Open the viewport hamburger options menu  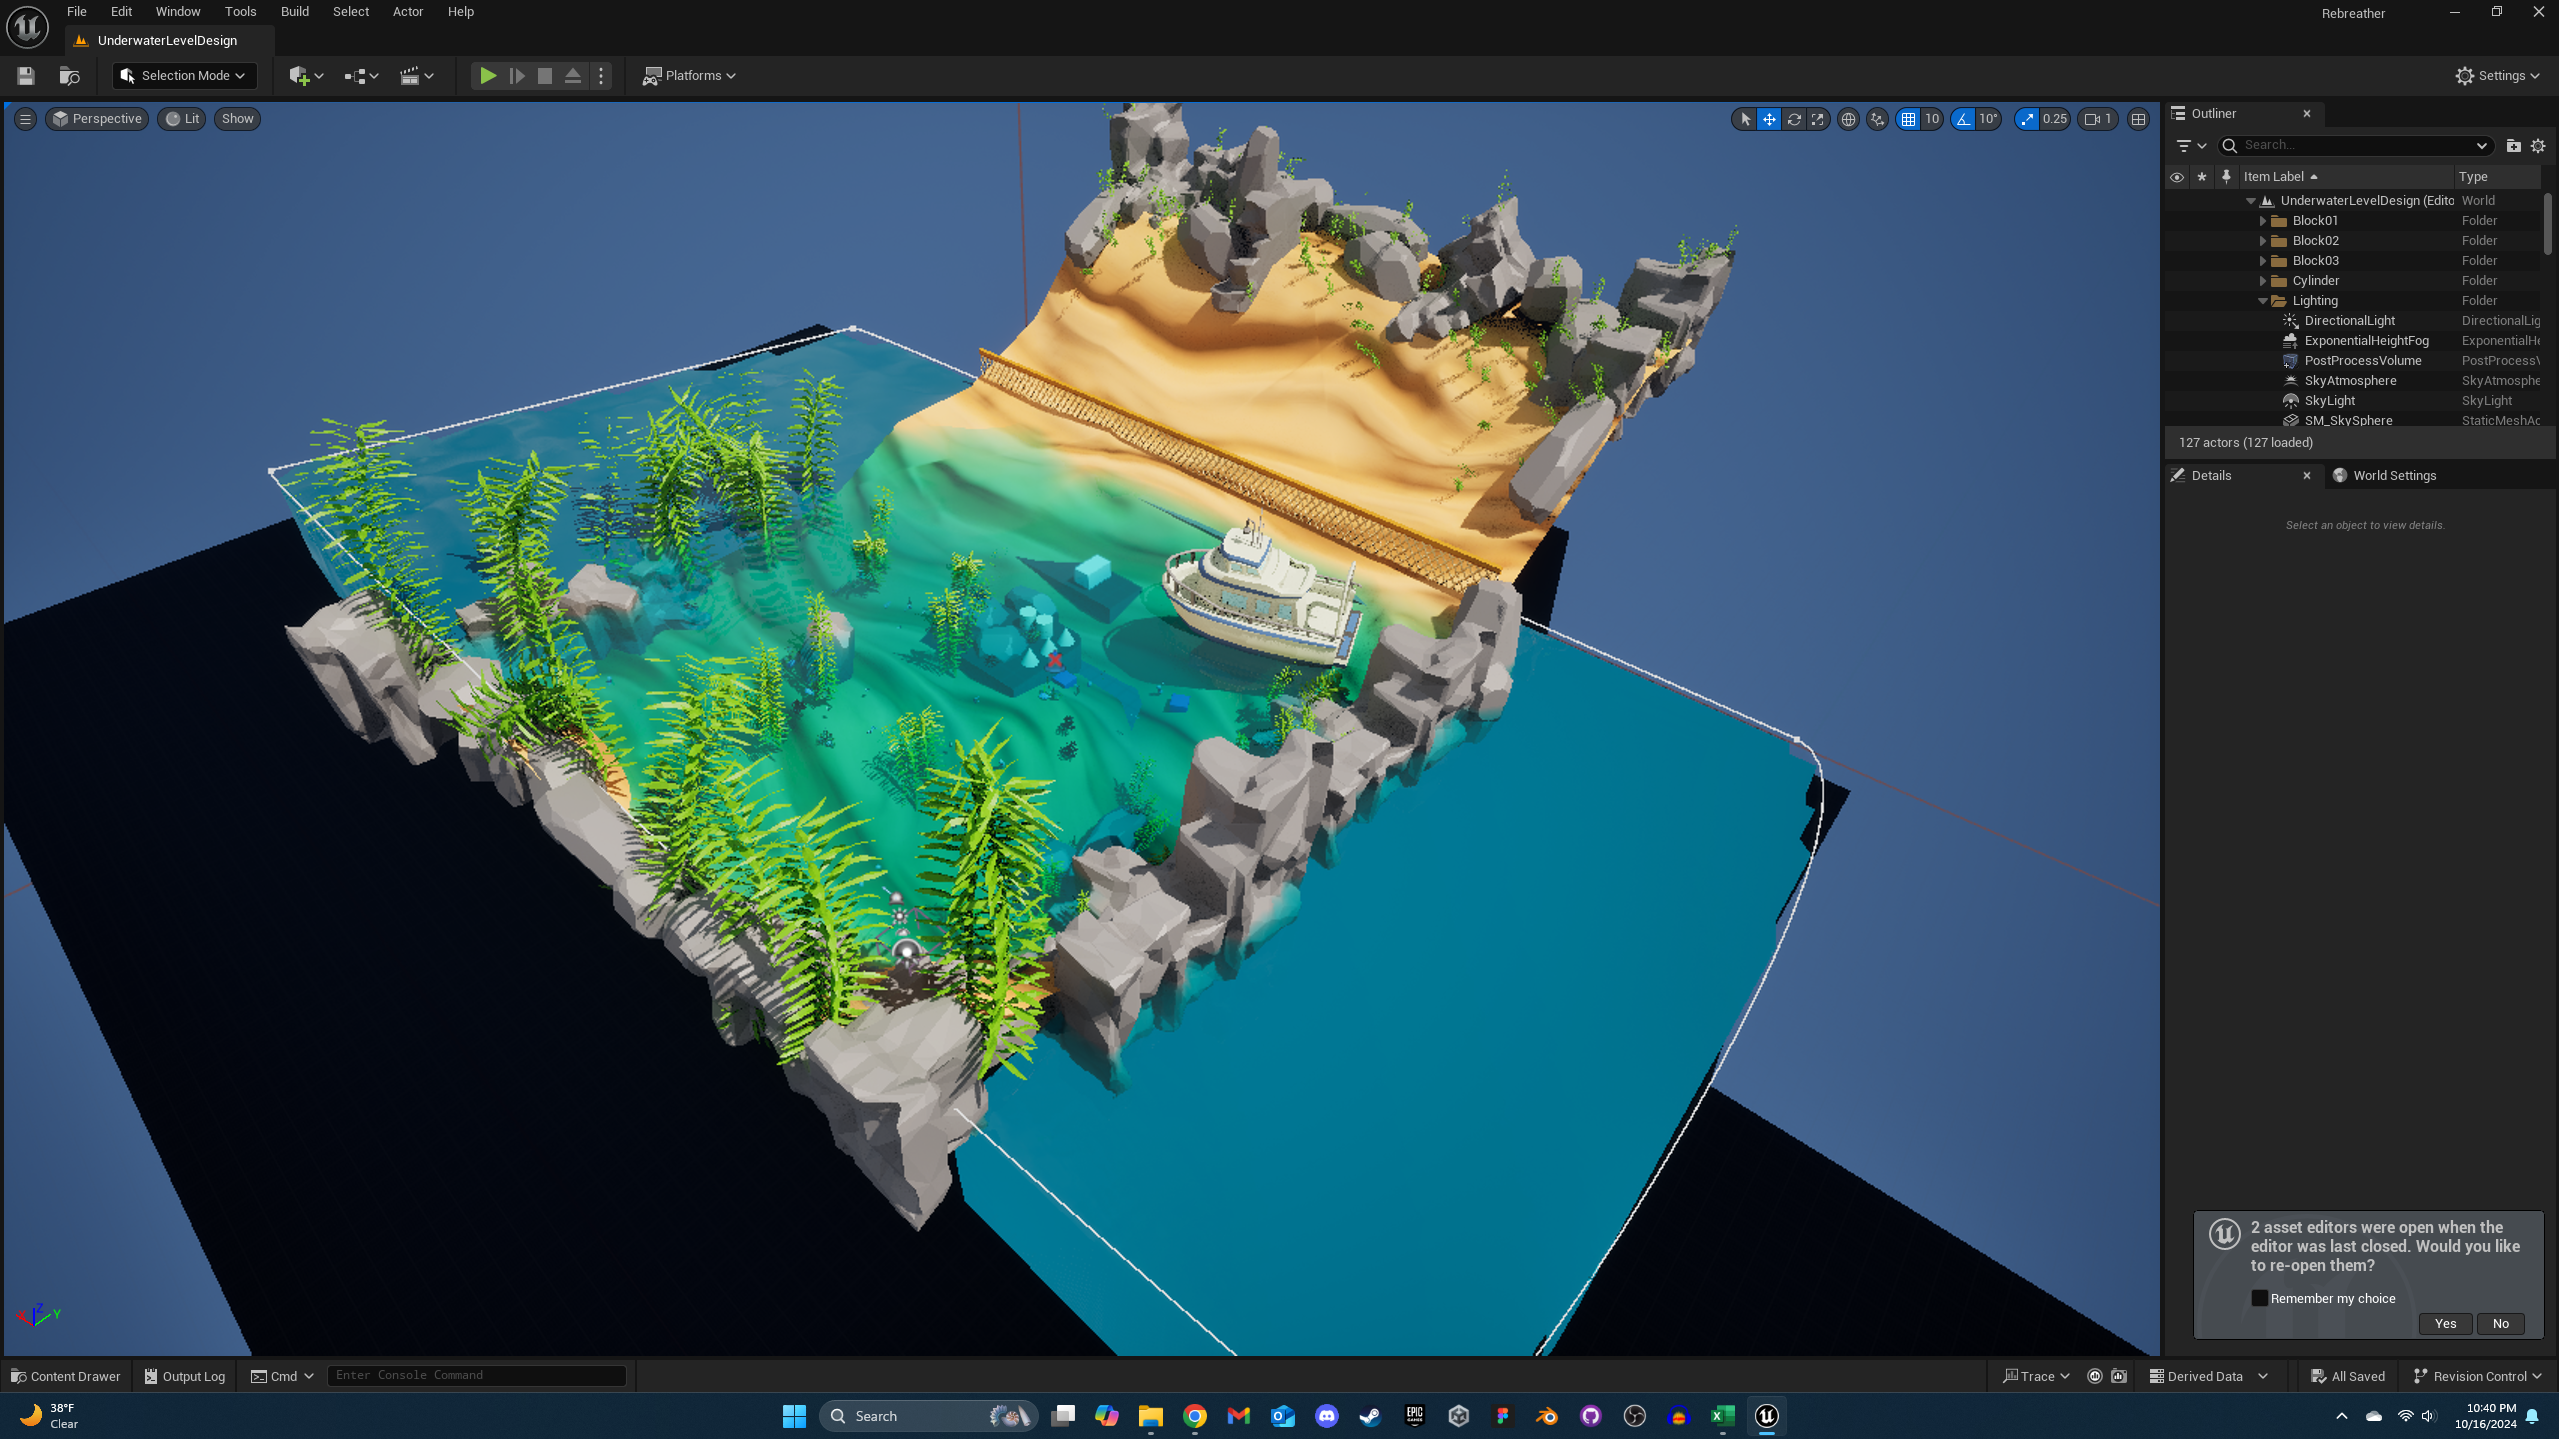[26, 119]
